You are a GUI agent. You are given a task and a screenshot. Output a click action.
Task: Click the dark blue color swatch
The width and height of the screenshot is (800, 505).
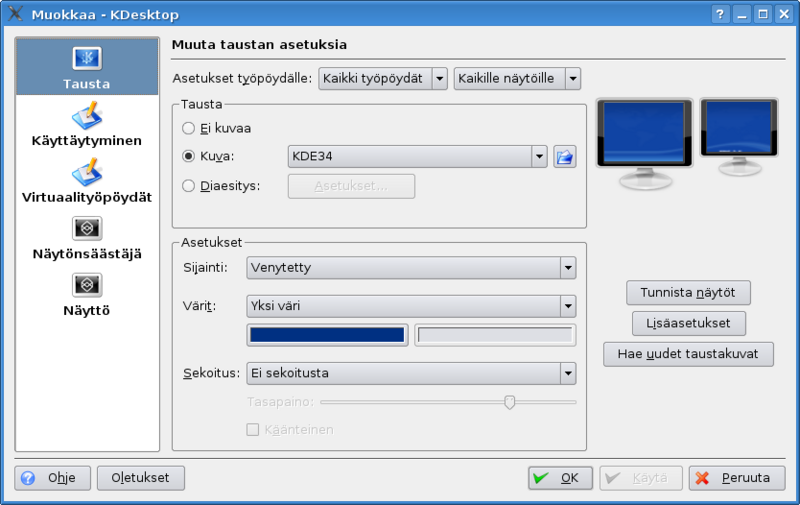[x=327, y=336]
